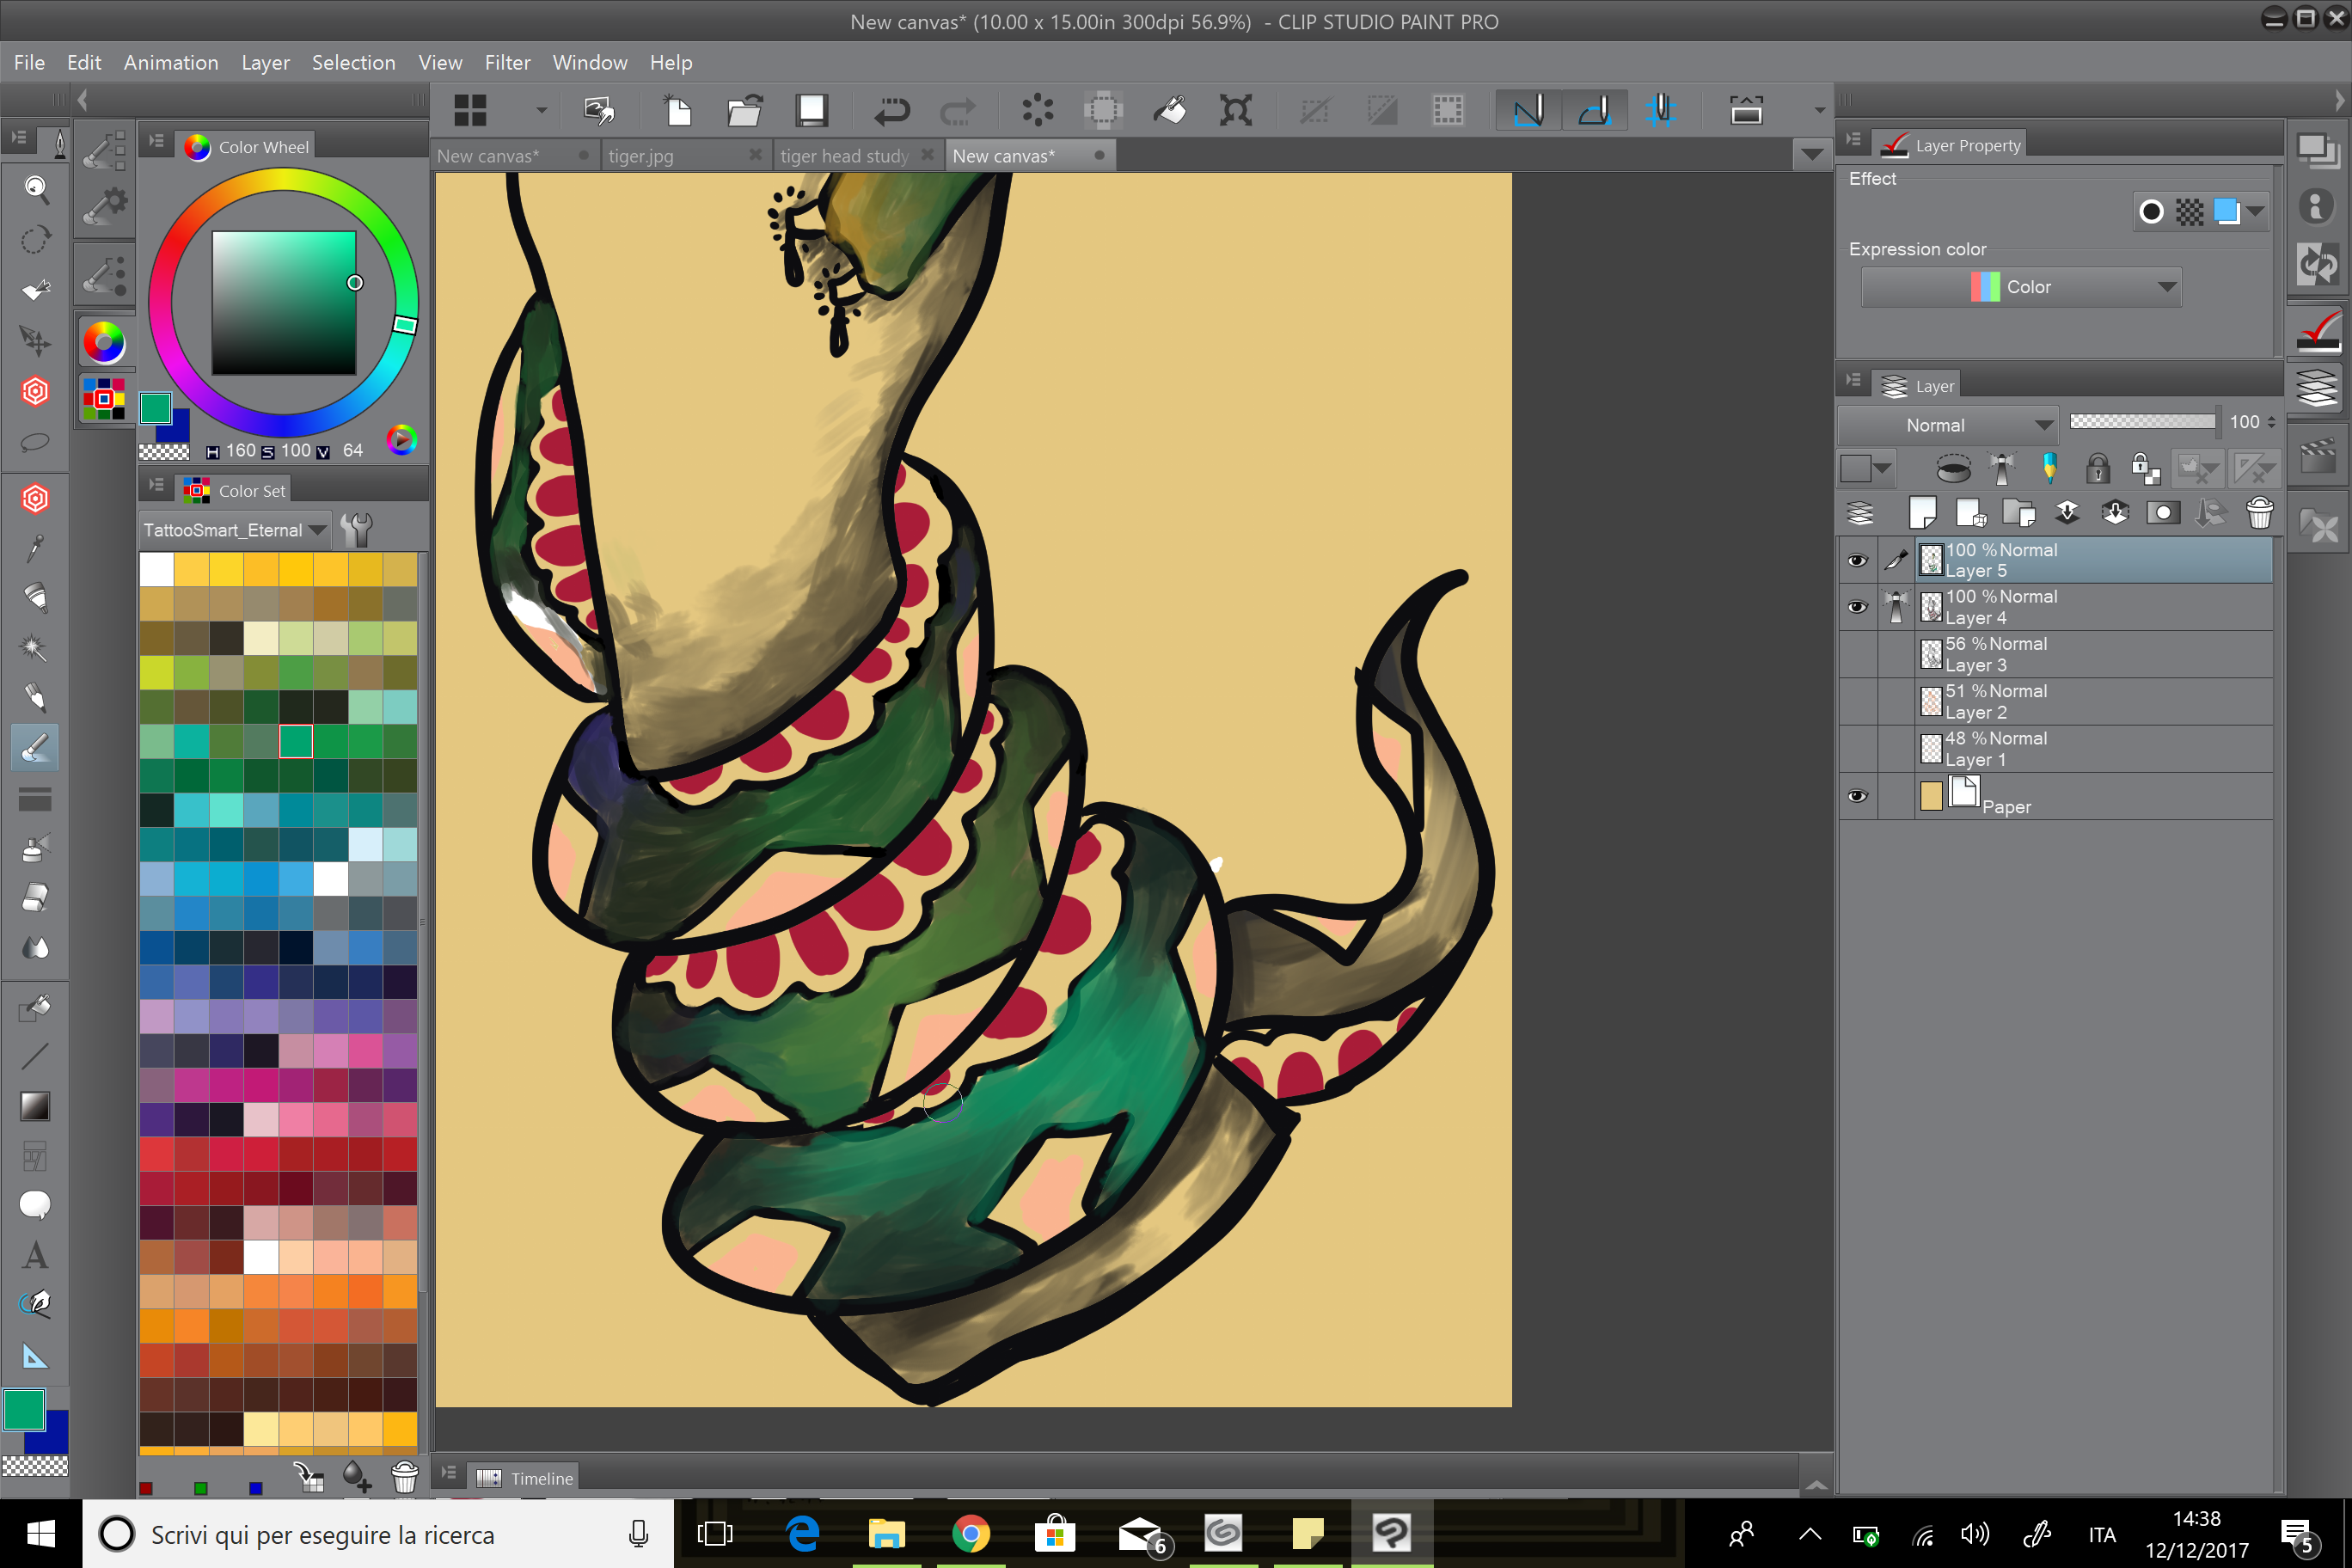Select the Magnifier zoom tool

point(35,188)
